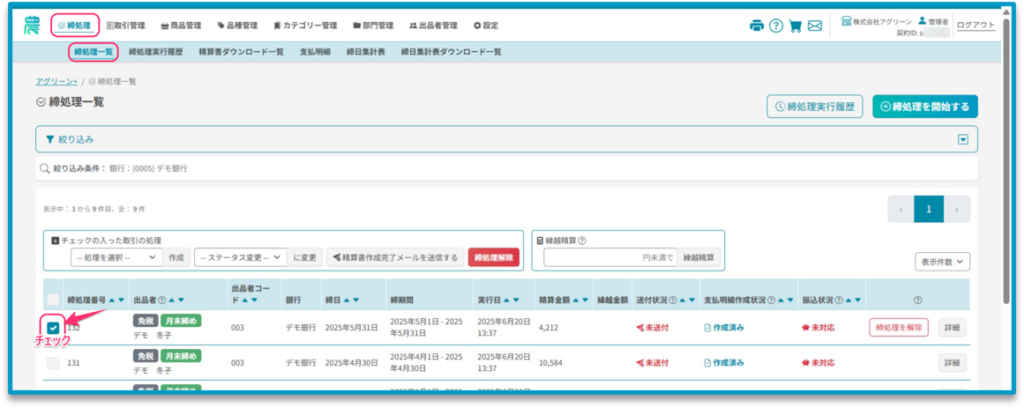
Task: Click the 管理者 user icon
Action: tap(922, 21)
